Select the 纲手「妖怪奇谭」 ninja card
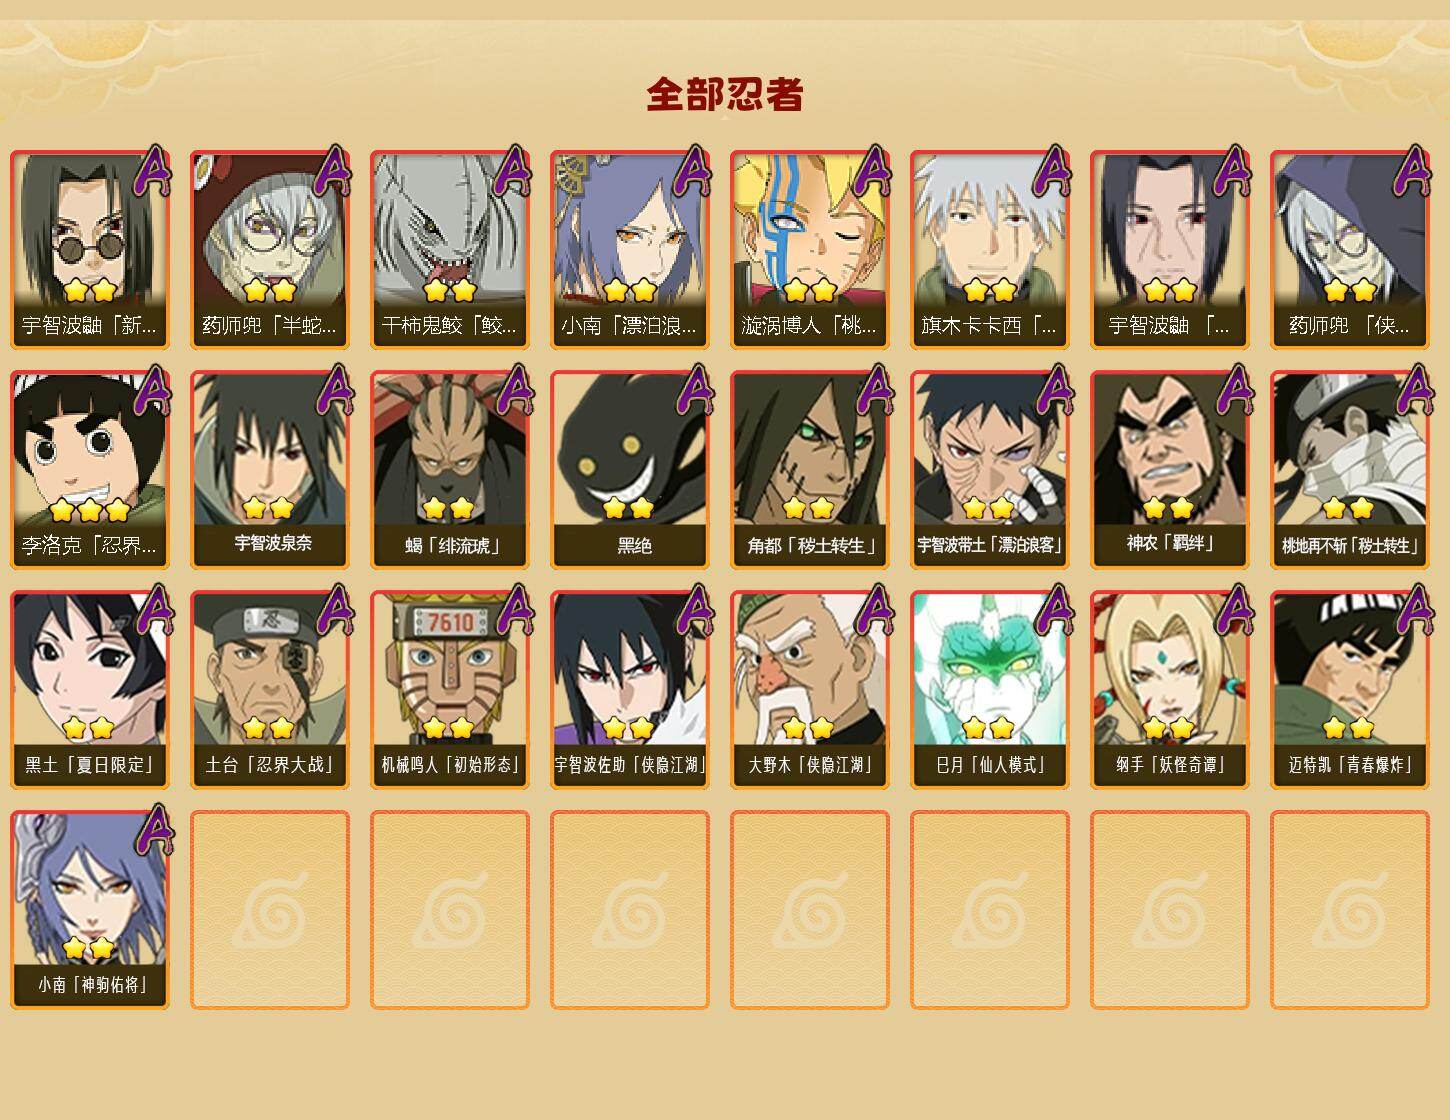 coord(1170,689)
